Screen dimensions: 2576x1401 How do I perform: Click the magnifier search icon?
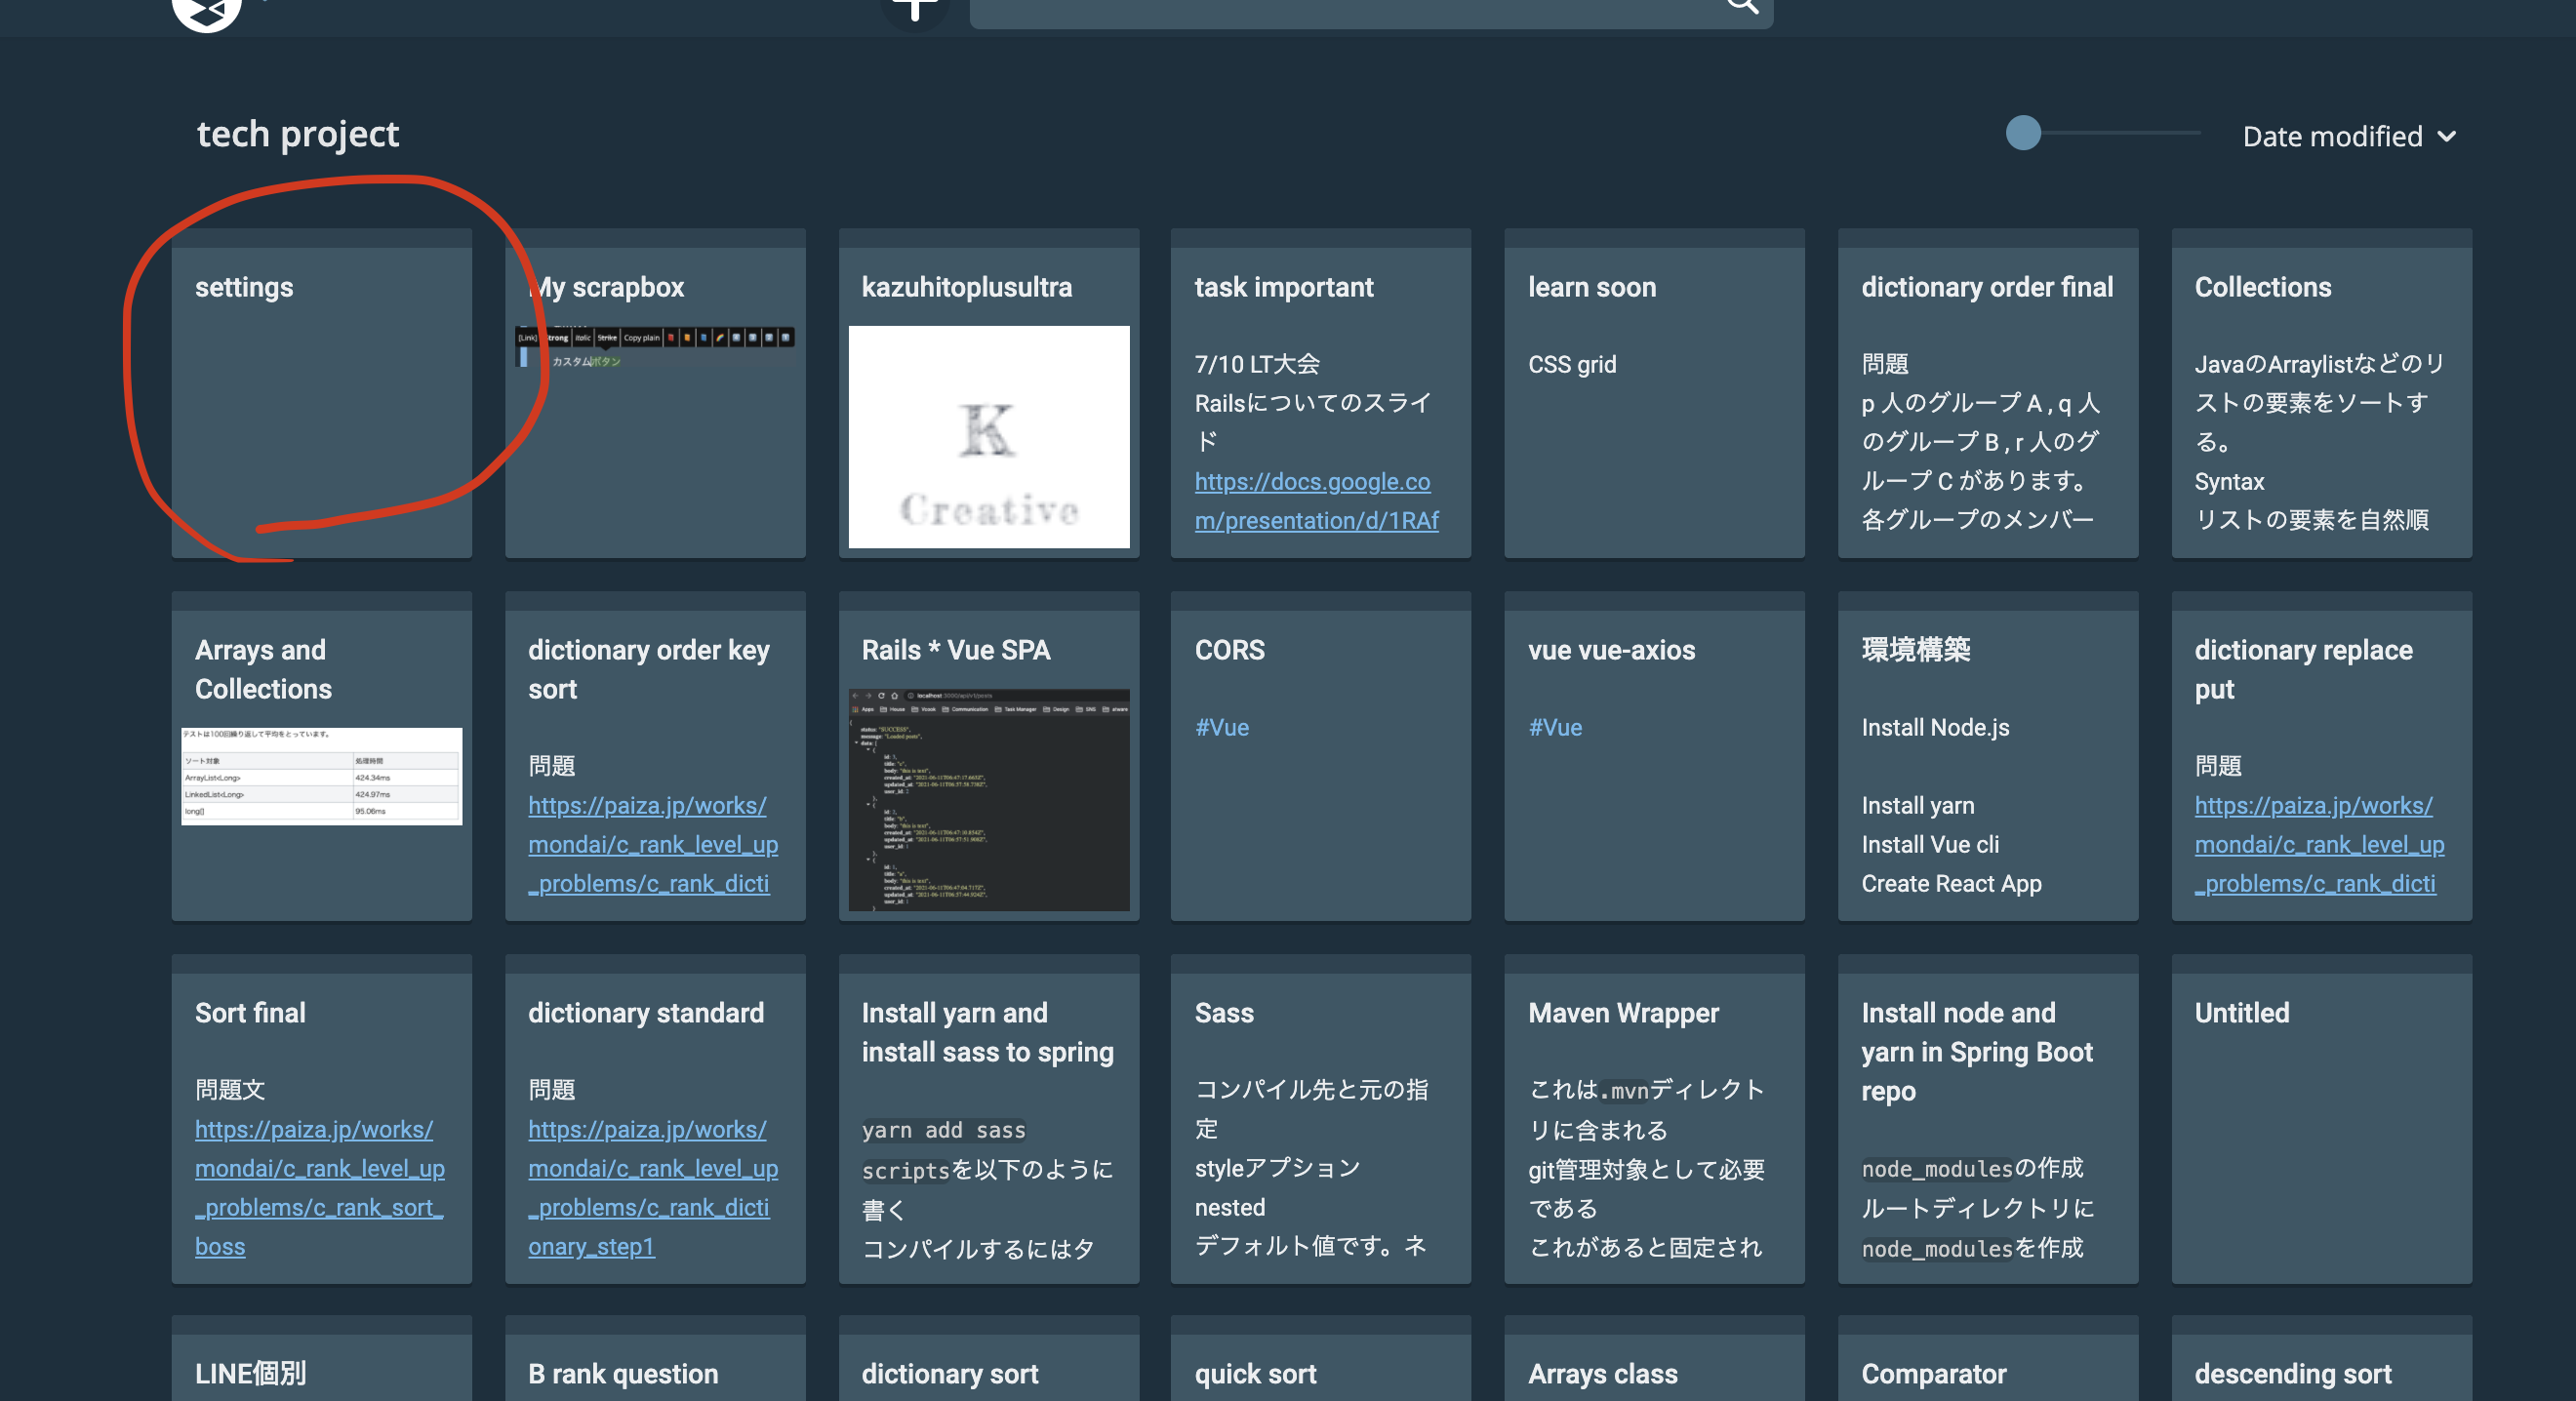1742,5
